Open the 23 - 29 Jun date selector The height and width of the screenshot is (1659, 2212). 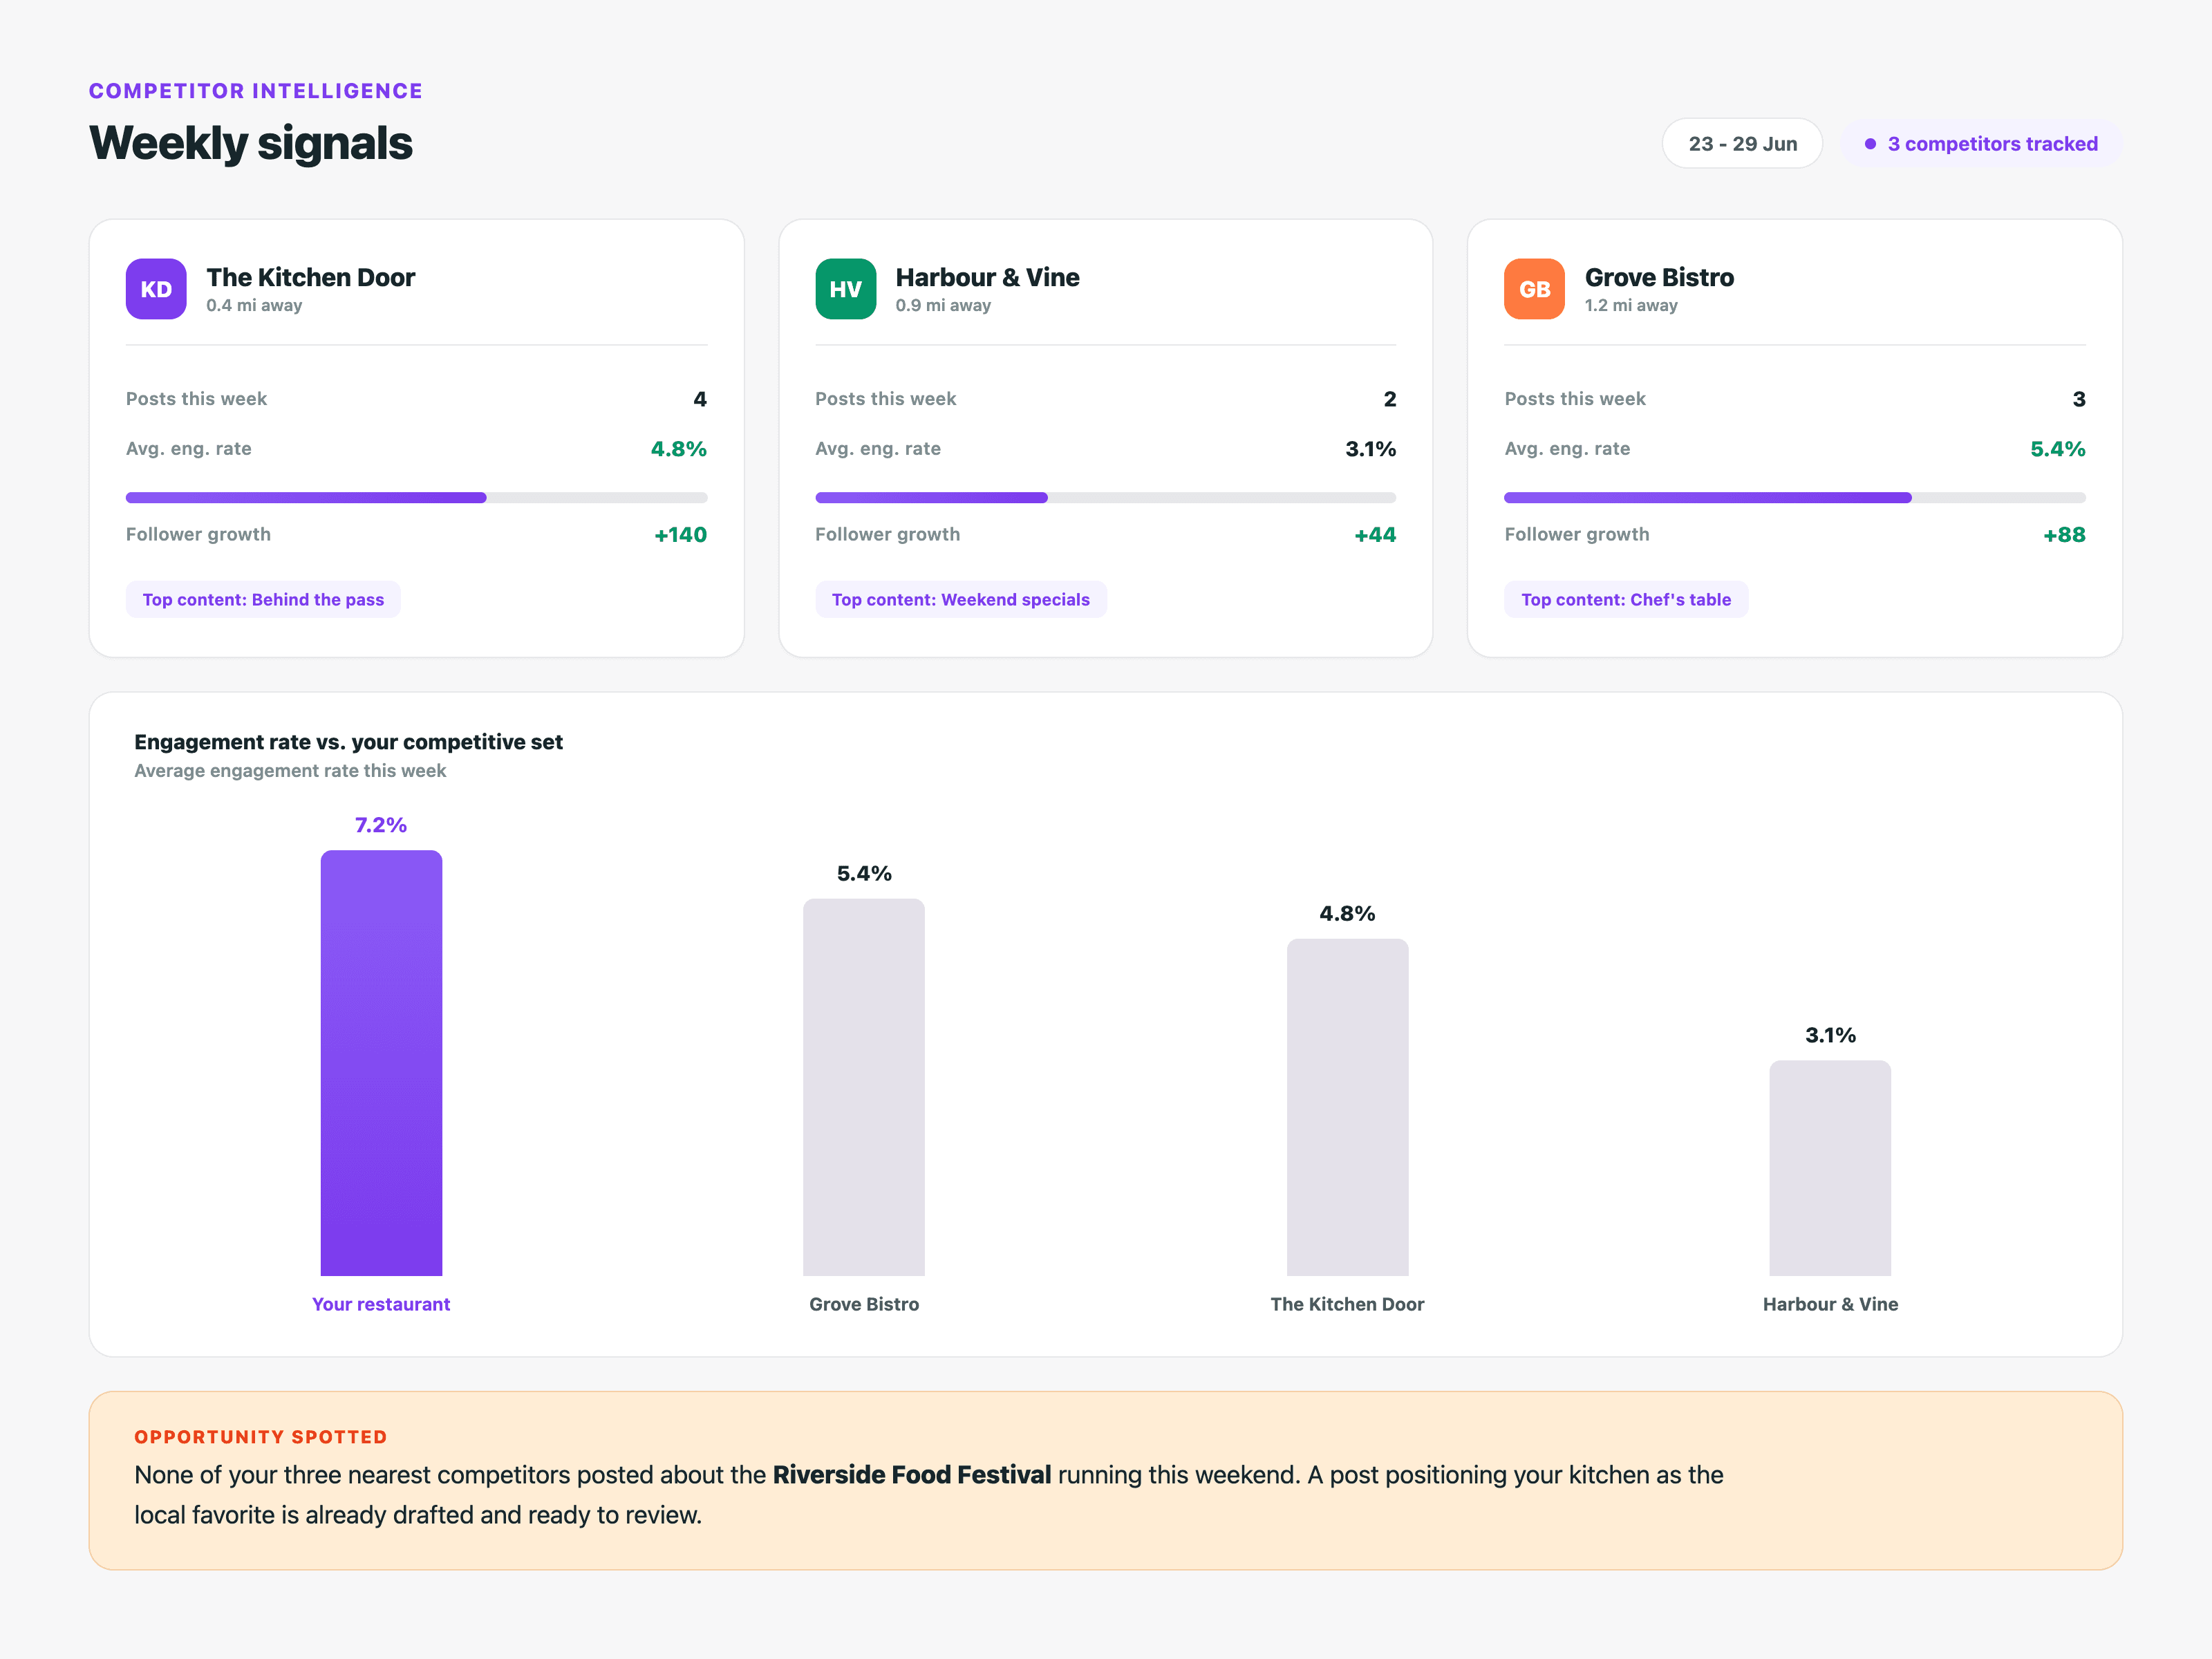(1742, 144)
